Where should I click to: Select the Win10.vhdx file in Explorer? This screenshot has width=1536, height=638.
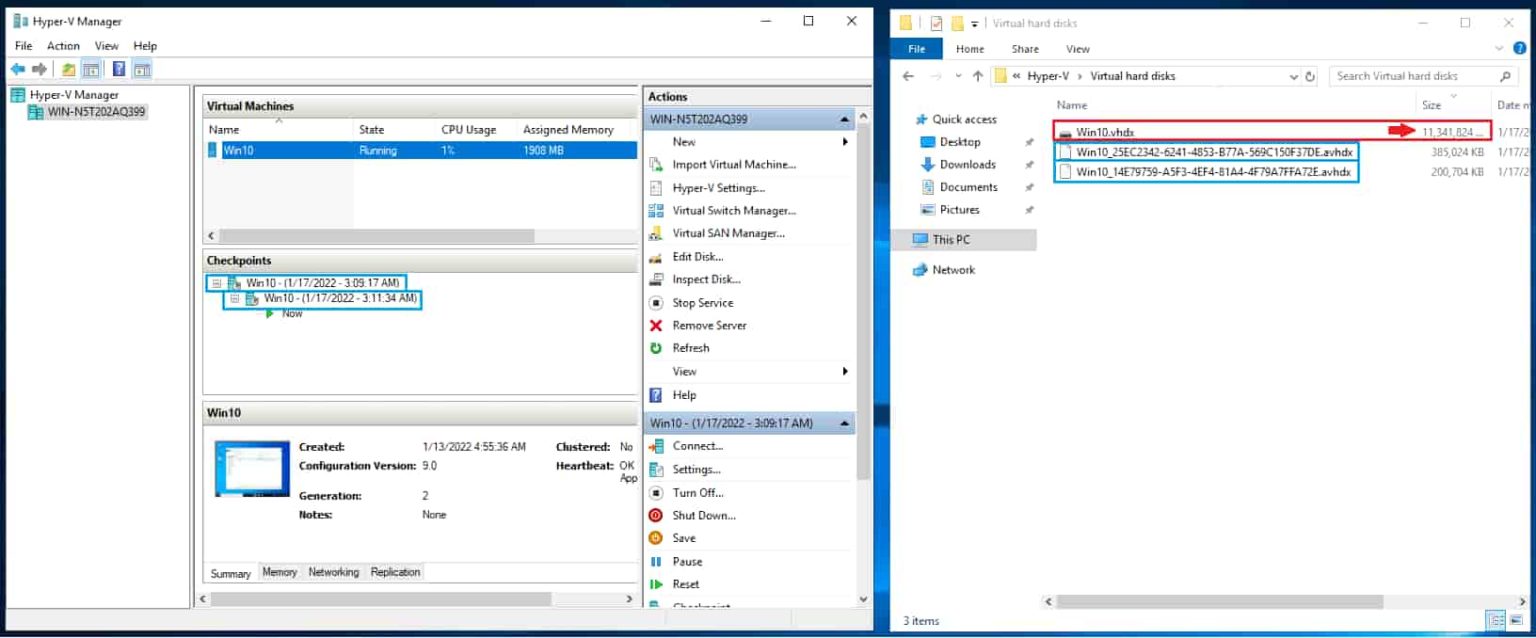1105,131
